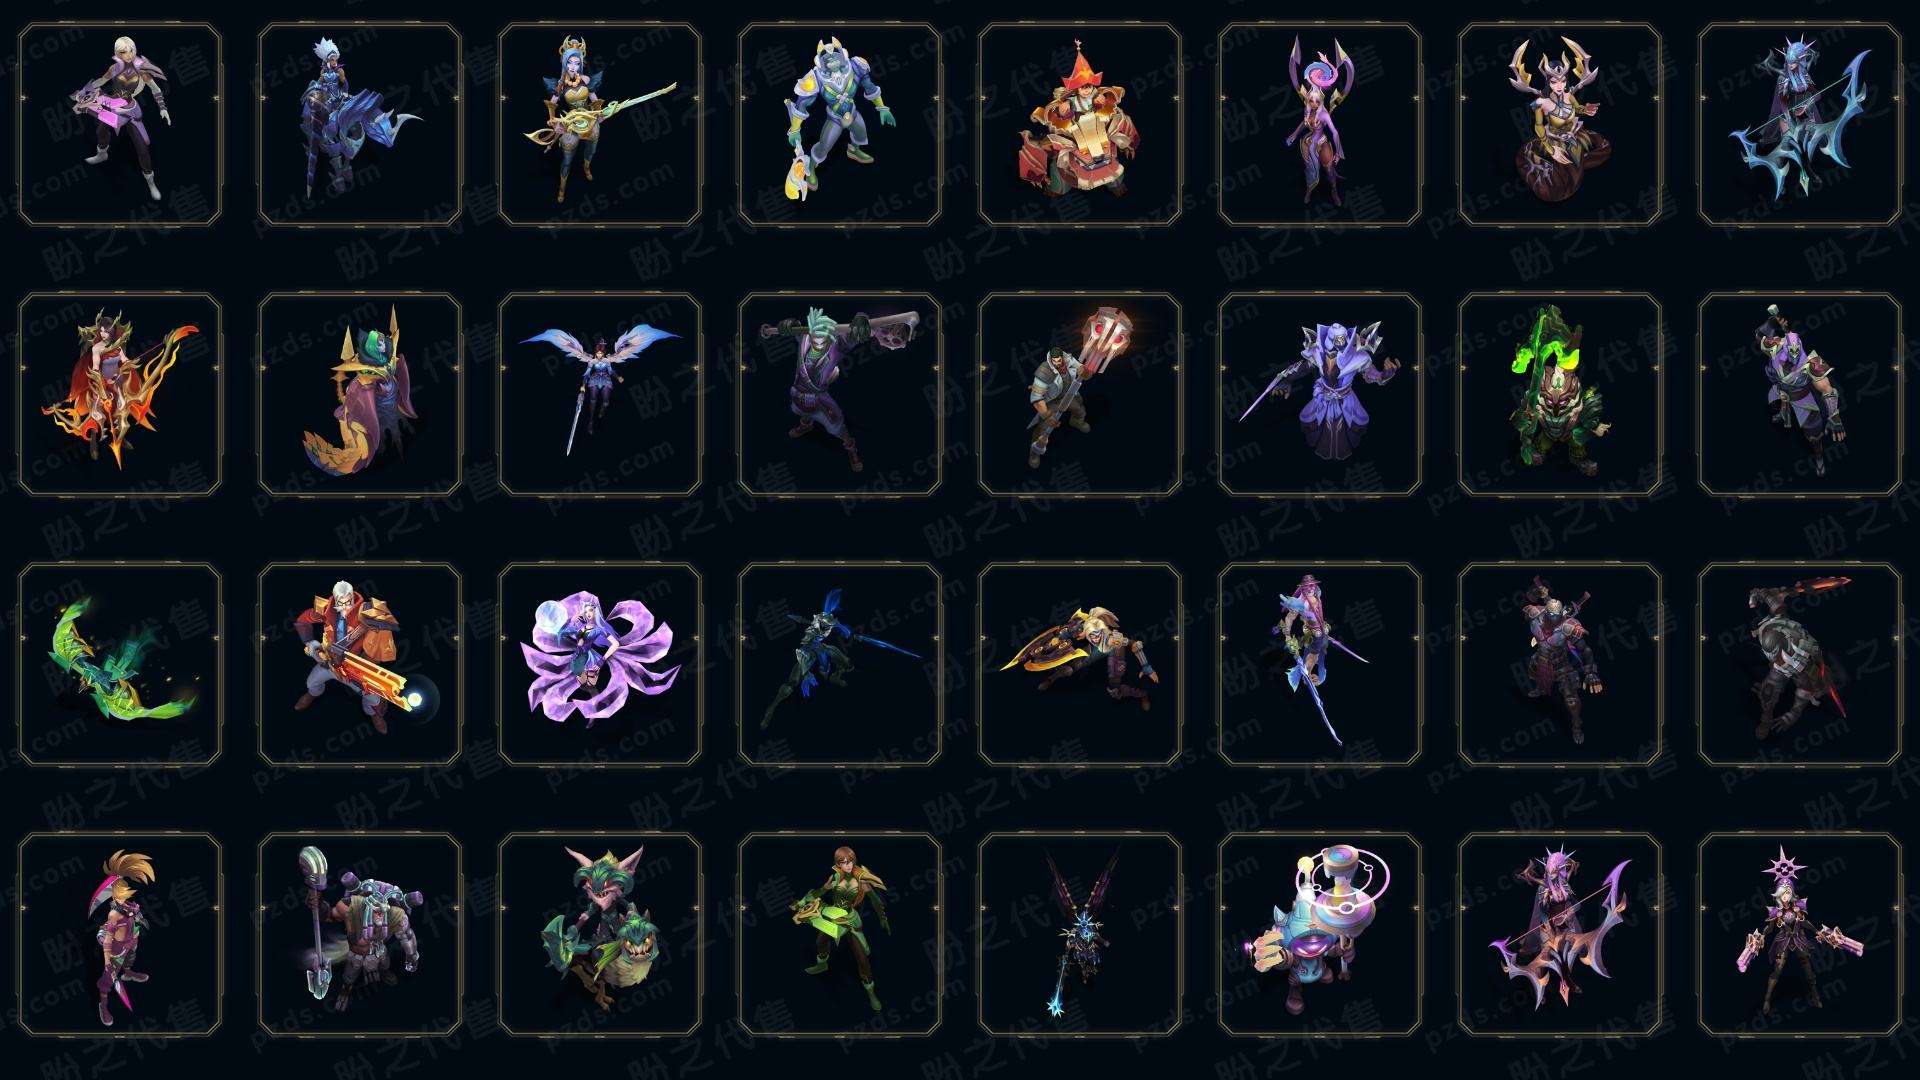This screenshot has width=1920, height=1080.
Task: Open the green lantern-carrying beast skin
Action: (1560, 394)
